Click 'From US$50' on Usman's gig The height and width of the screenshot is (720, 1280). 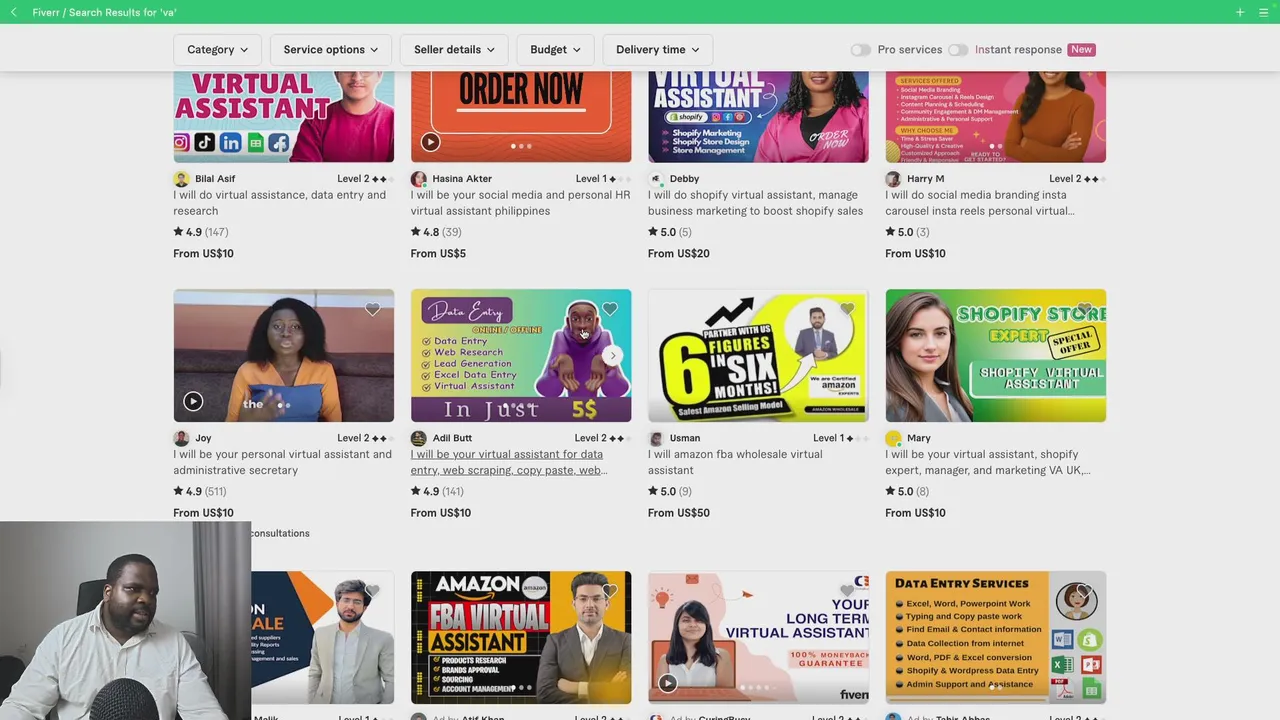pyautogui.click(x=679, y=513)
